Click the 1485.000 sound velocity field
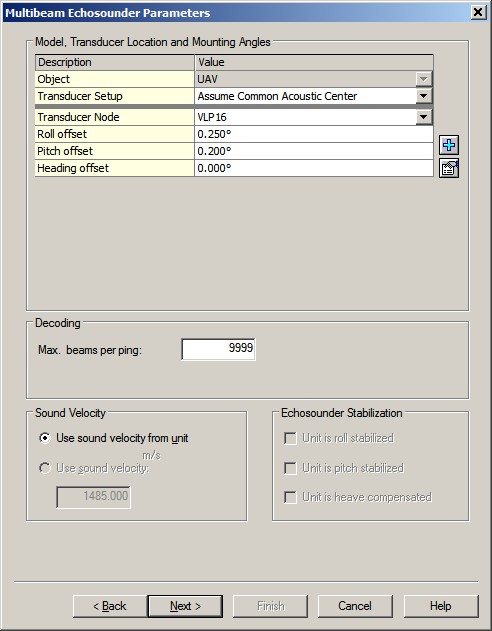Image resolution: width=492 pixels, height=631 pixels. tap(93, 497)
